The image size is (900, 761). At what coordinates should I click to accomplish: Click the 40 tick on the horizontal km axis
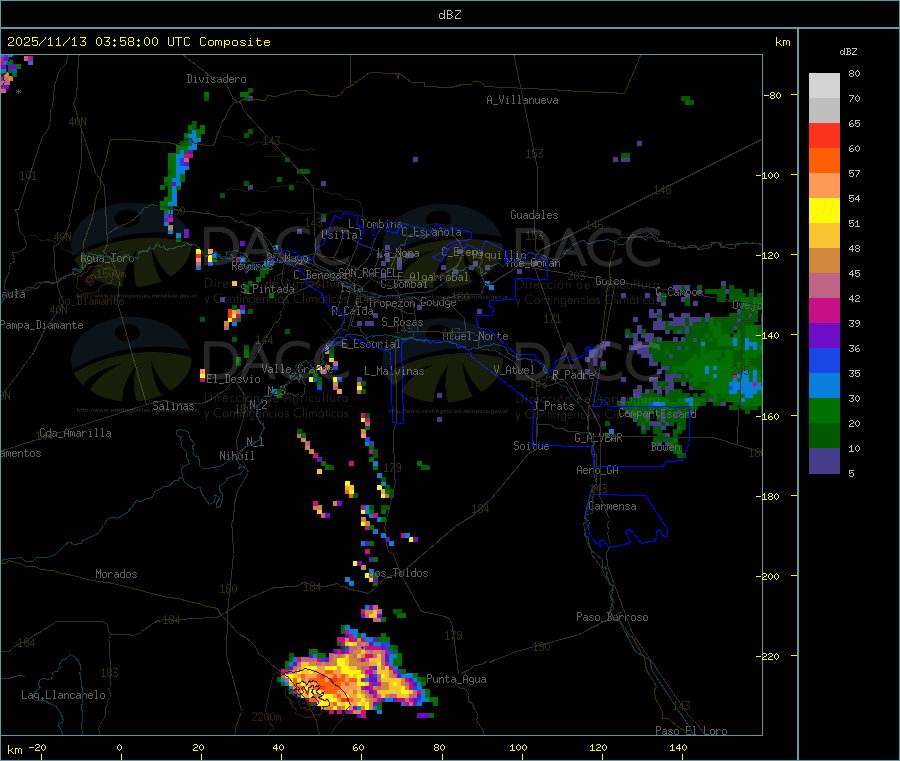click(278, 747)
